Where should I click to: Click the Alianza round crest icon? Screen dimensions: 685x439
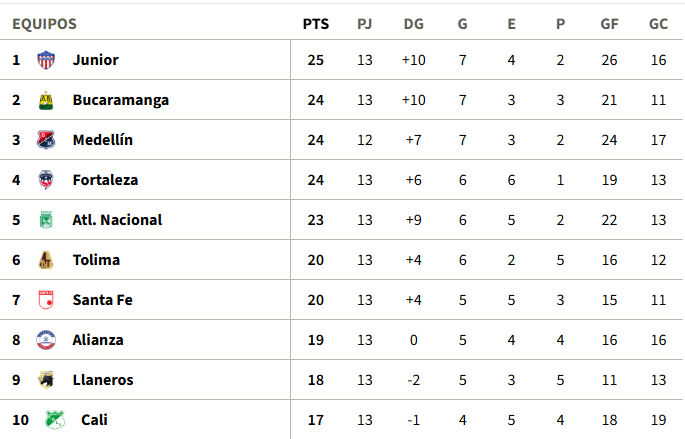click(46, 340)
